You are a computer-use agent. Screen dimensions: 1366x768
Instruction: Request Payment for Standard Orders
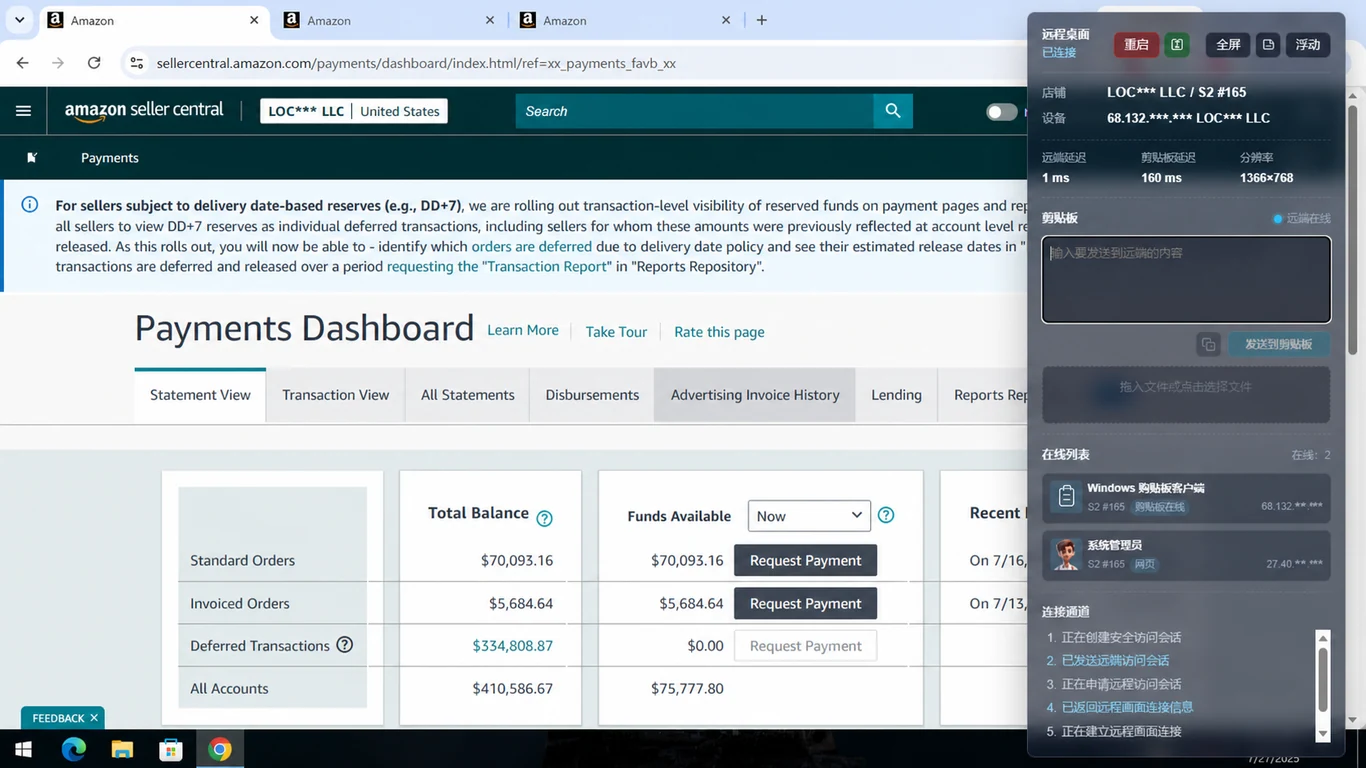[805, 560]
